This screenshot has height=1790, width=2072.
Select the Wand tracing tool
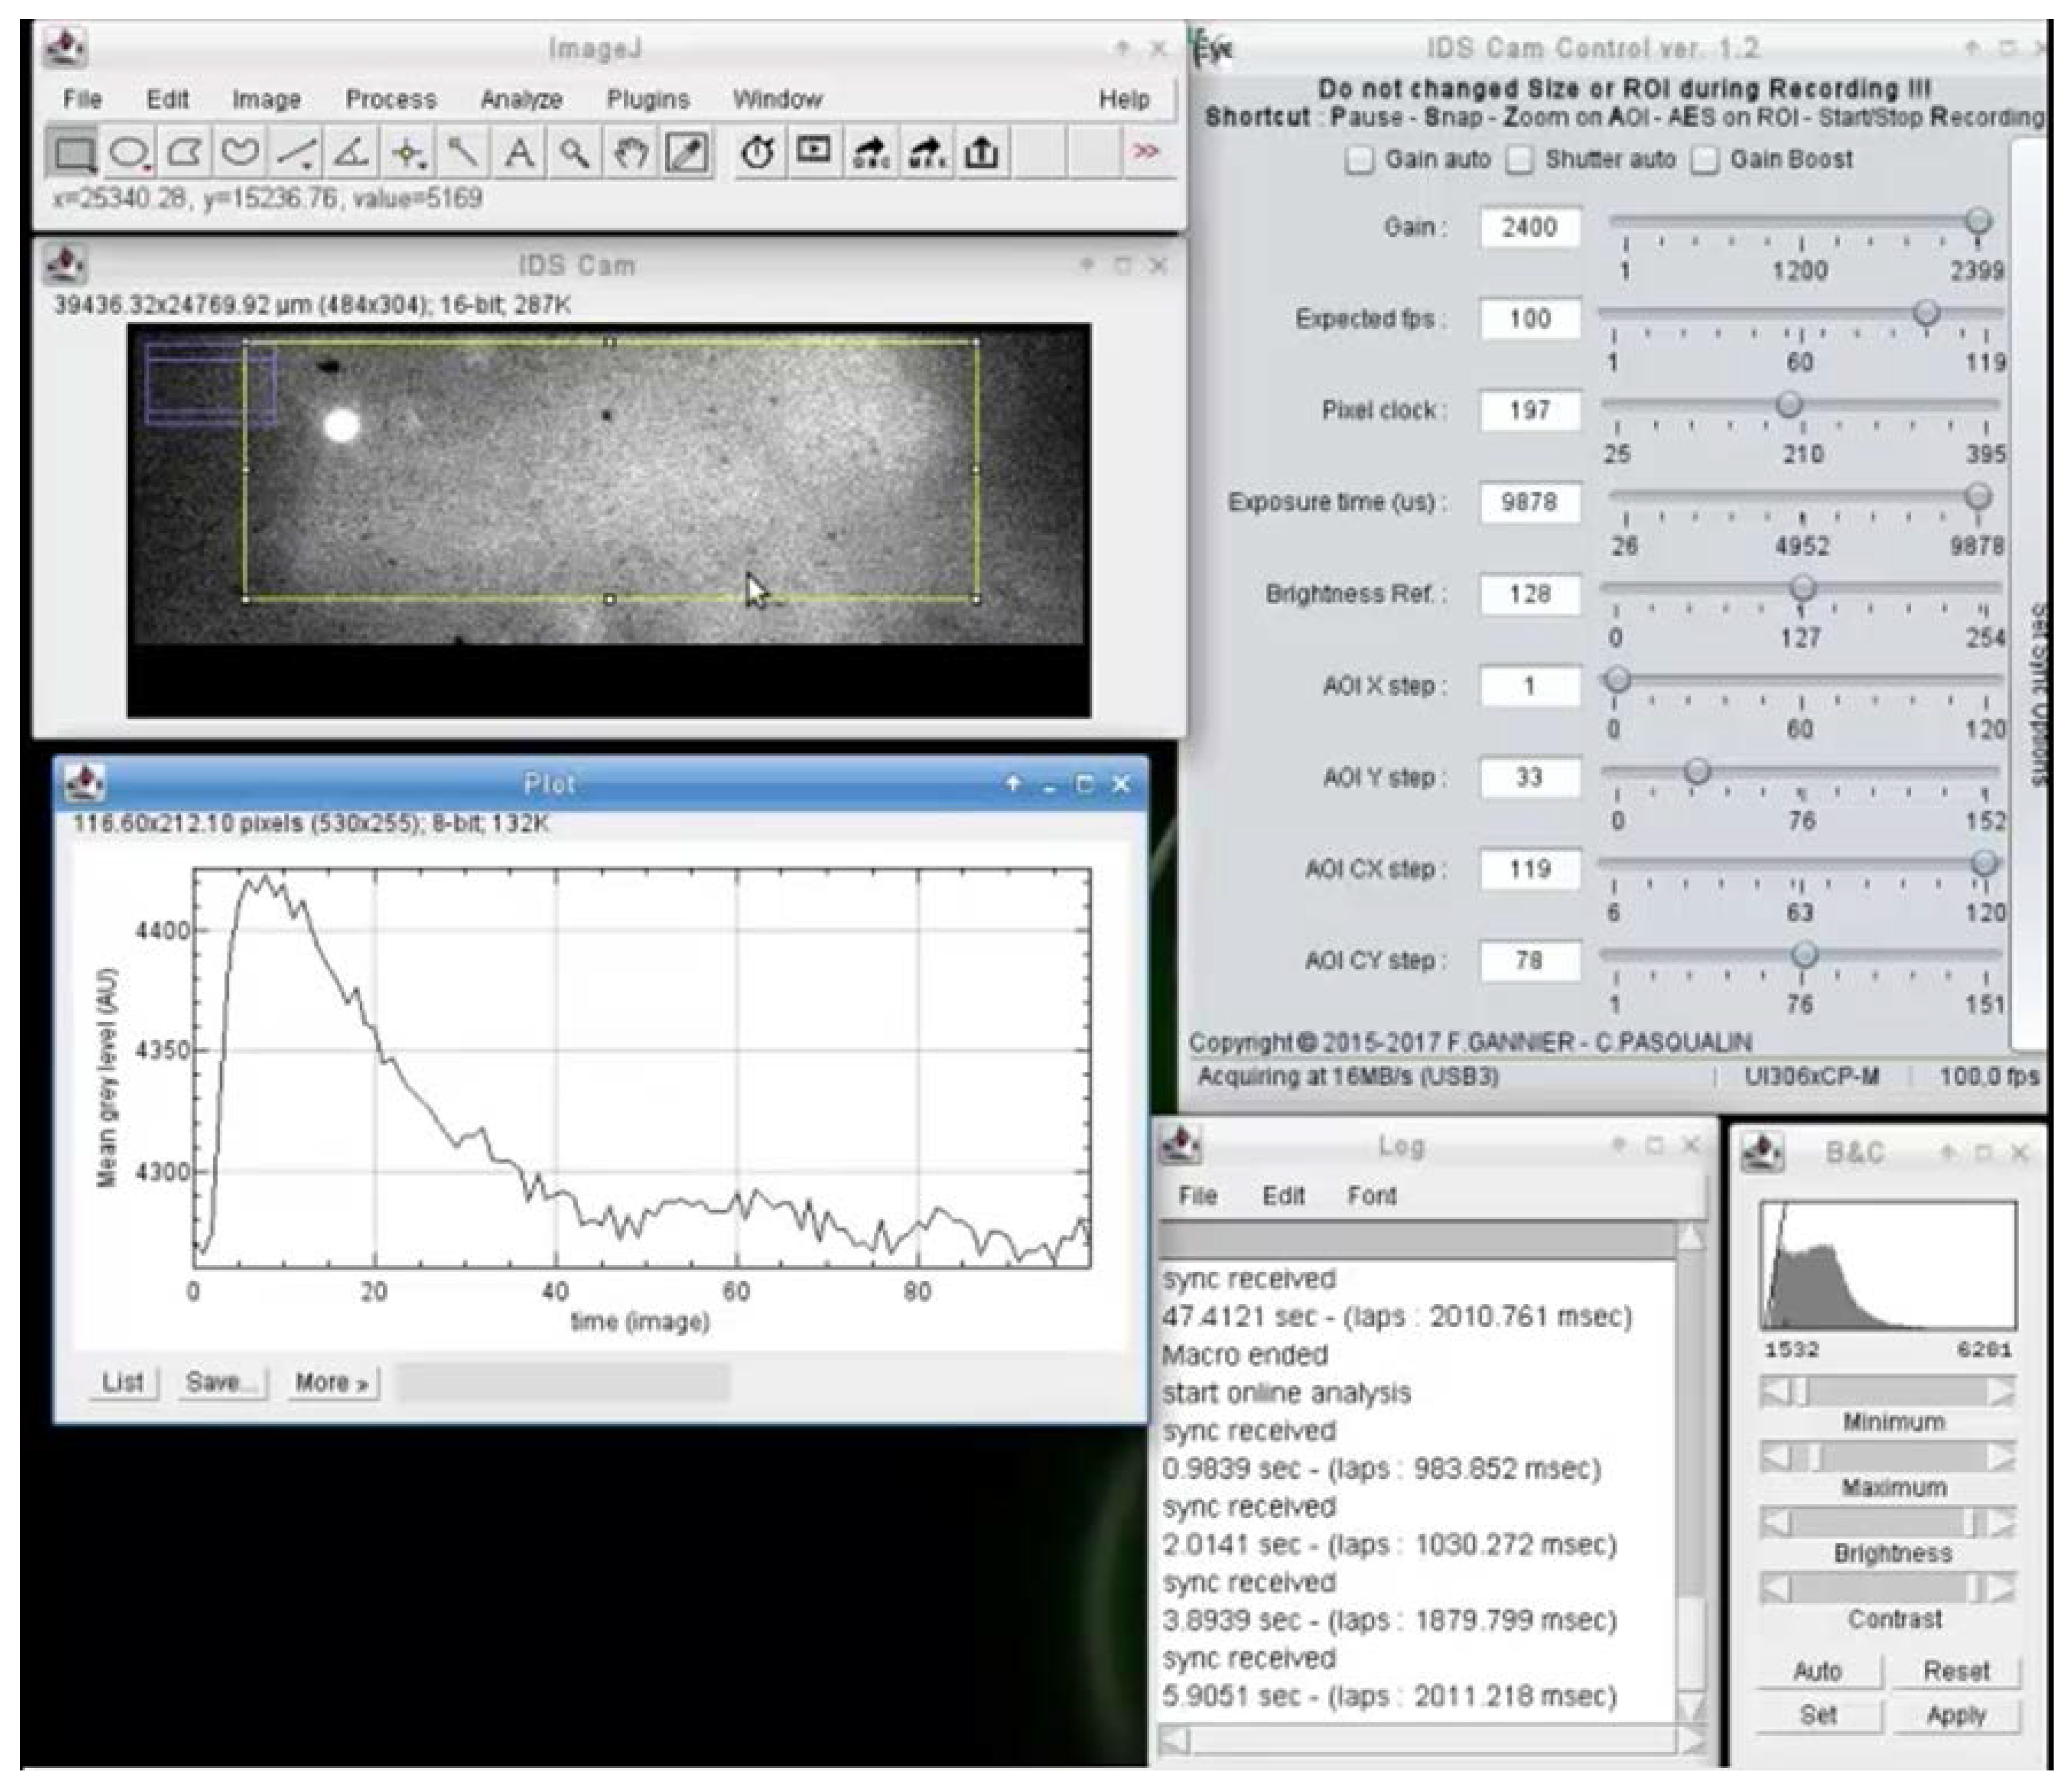point(462,153)
